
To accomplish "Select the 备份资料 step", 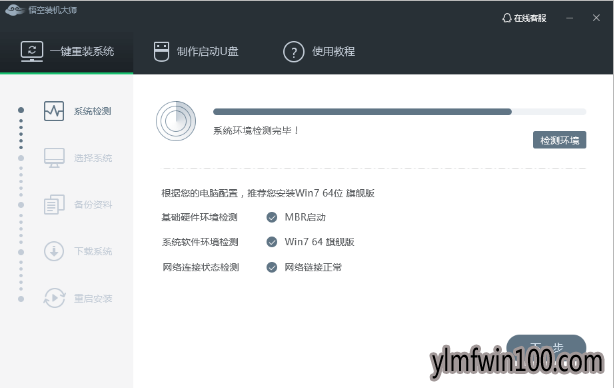I will (78, 205).
